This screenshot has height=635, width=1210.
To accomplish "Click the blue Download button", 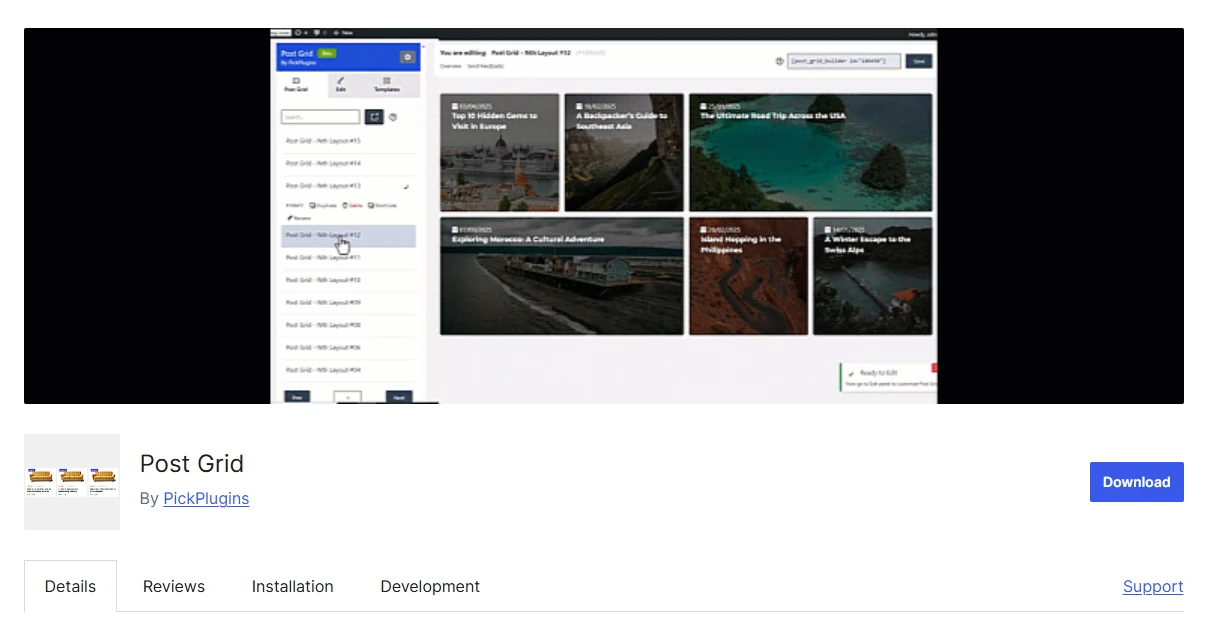I will pyautogui.click(x=1137, y=482).
